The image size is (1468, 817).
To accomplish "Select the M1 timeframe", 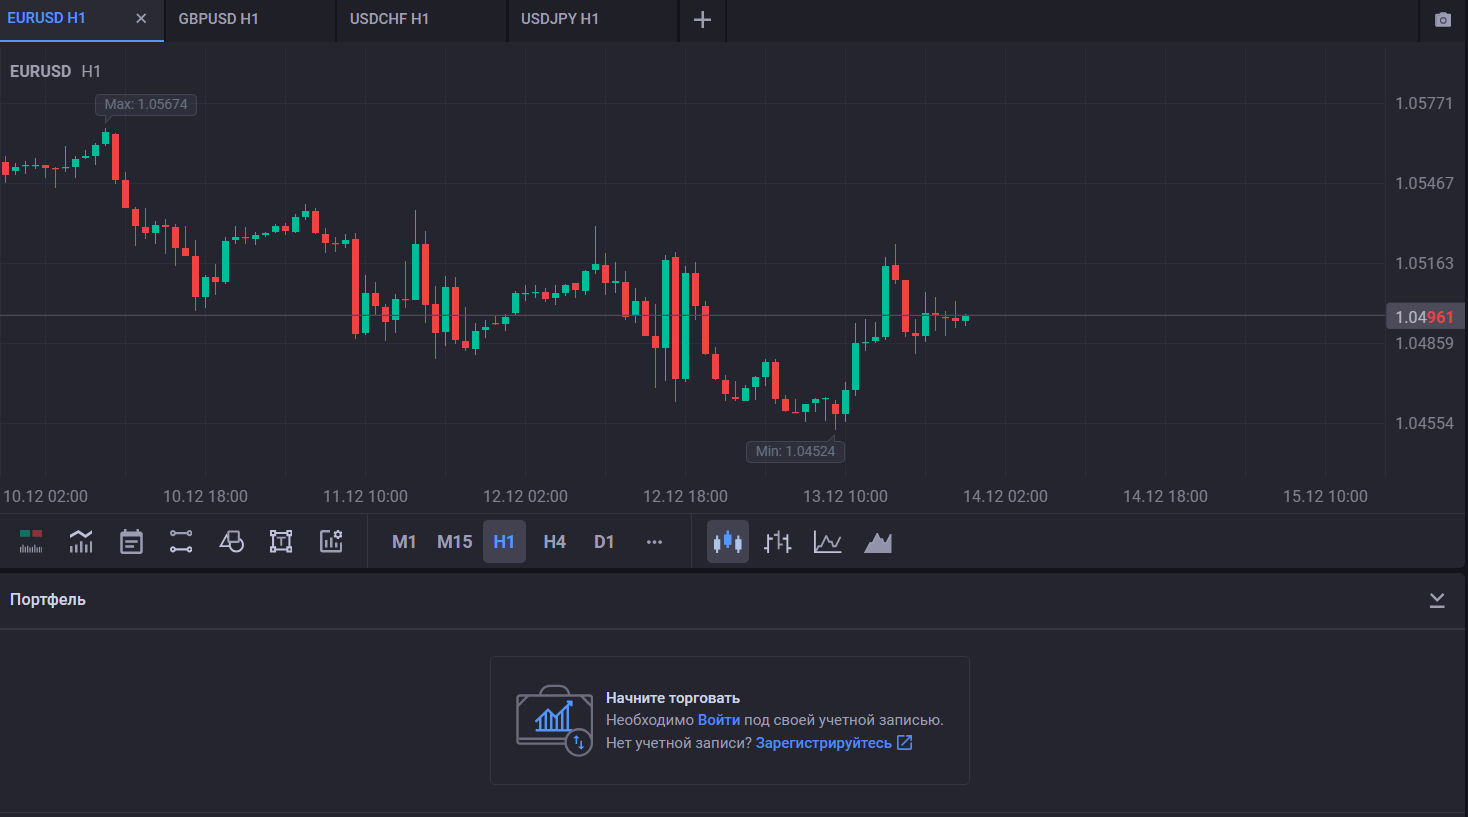I will point(404,542).
